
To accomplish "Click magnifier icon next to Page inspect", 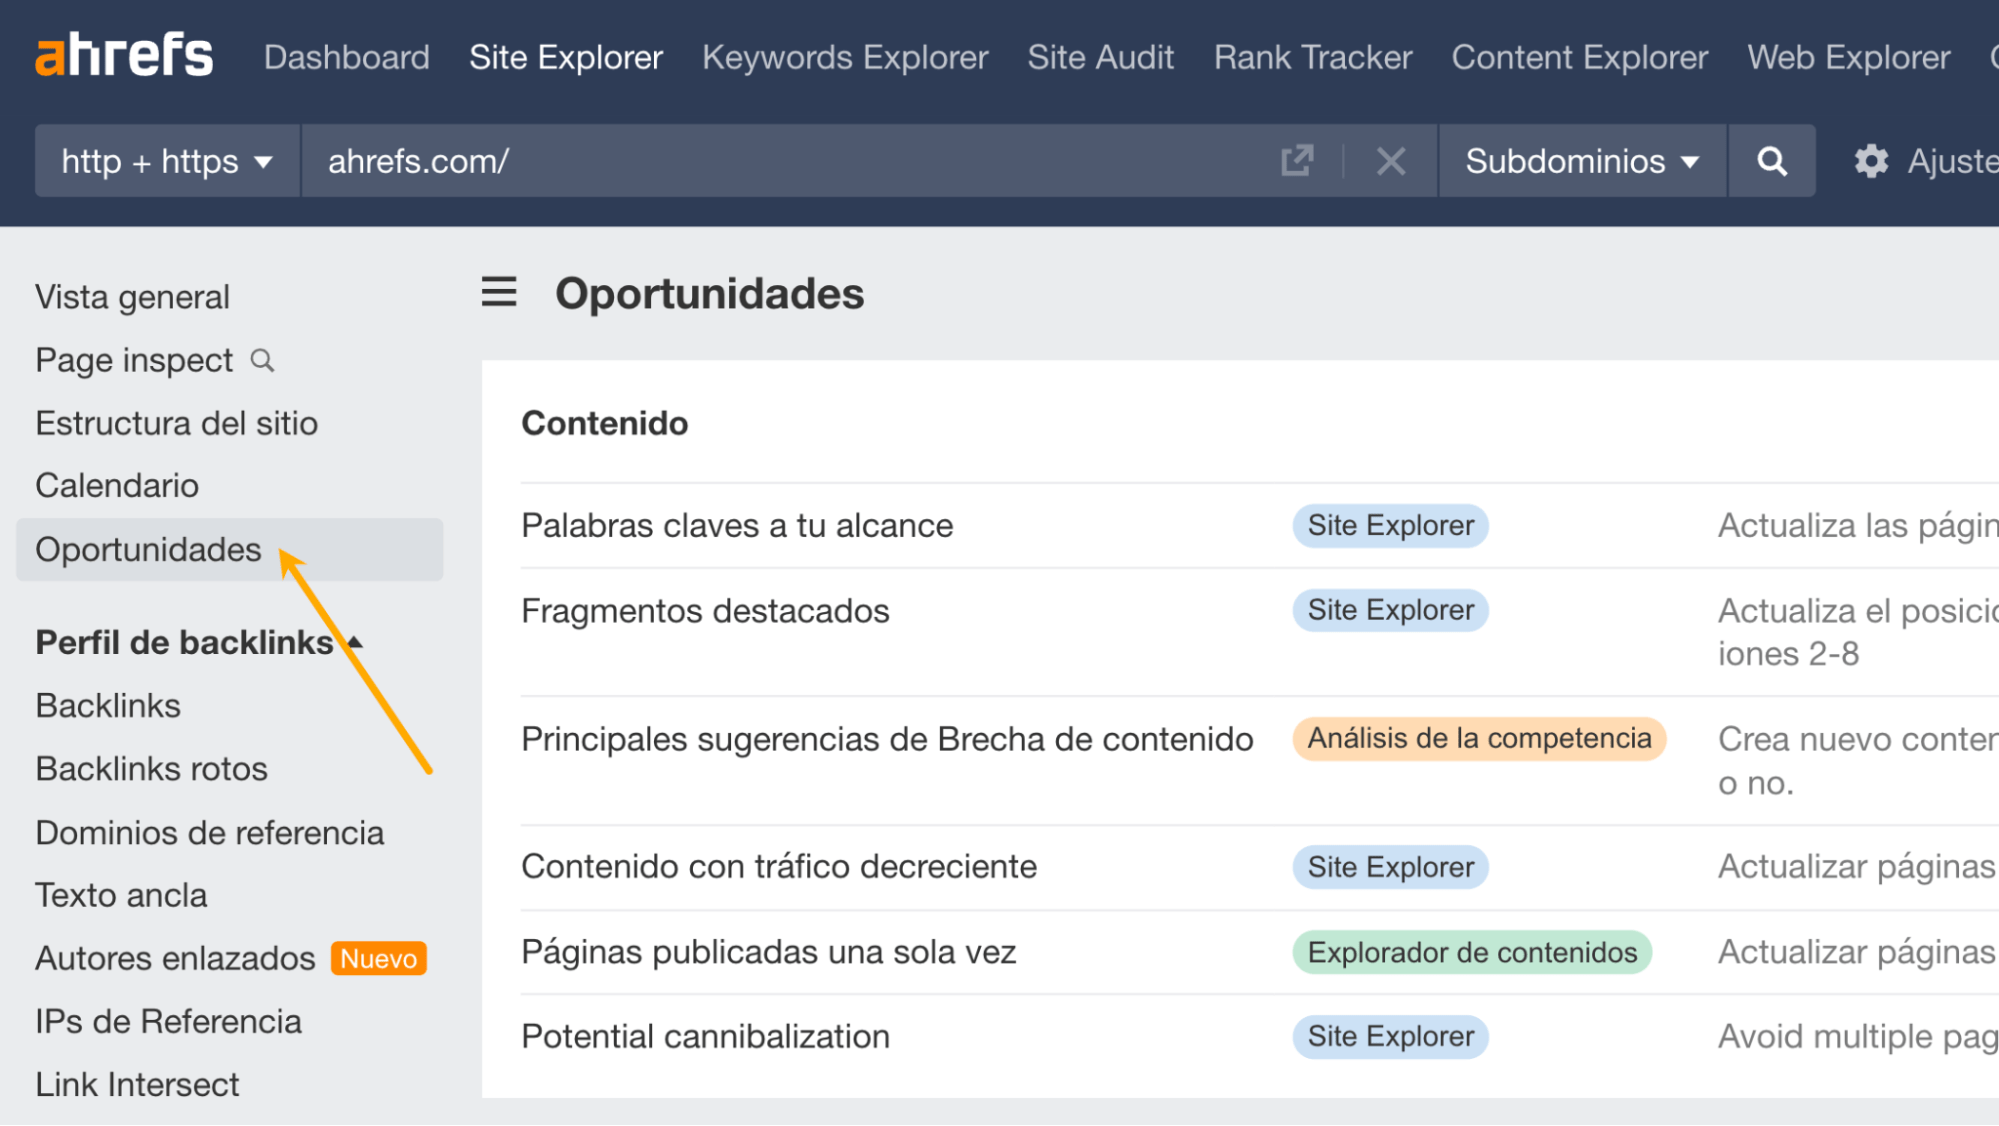I will (262, 360).
